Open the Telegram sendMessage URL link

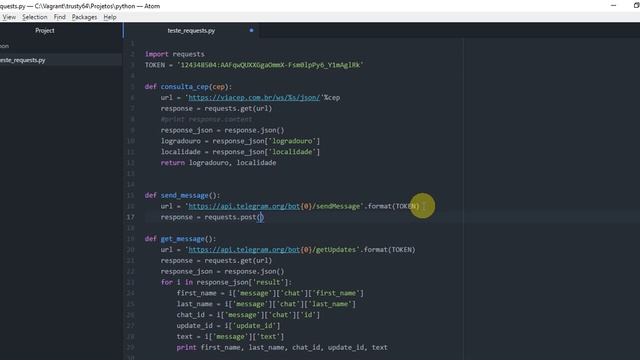click(x=244, y=206)
